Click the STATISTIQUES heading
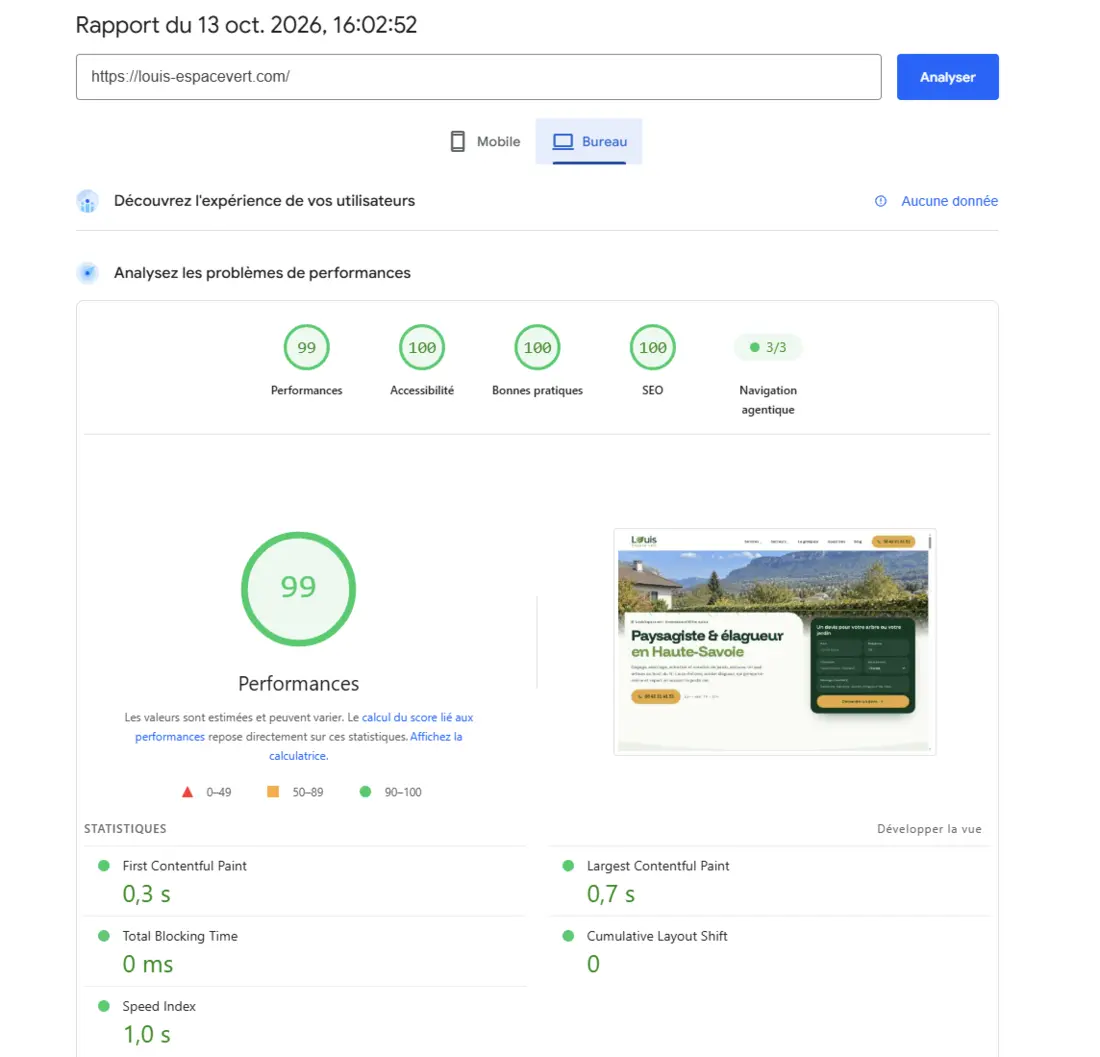 [125, 829]
